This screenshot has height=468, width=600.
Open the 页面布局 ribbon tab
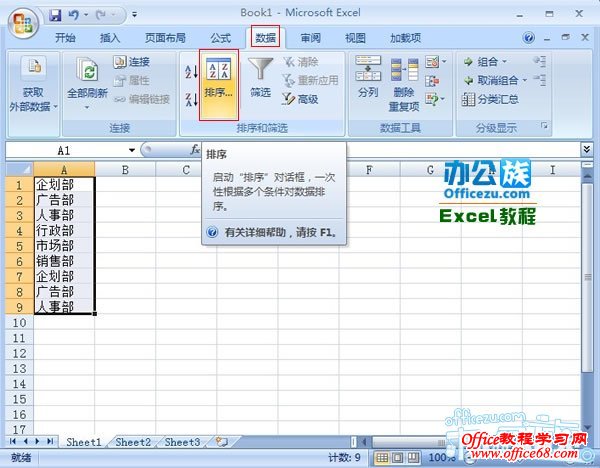pos(165,38)
